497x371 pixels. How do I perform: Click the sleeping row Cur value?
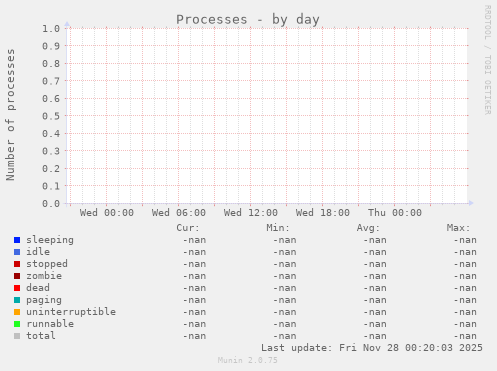click(194, 240)
